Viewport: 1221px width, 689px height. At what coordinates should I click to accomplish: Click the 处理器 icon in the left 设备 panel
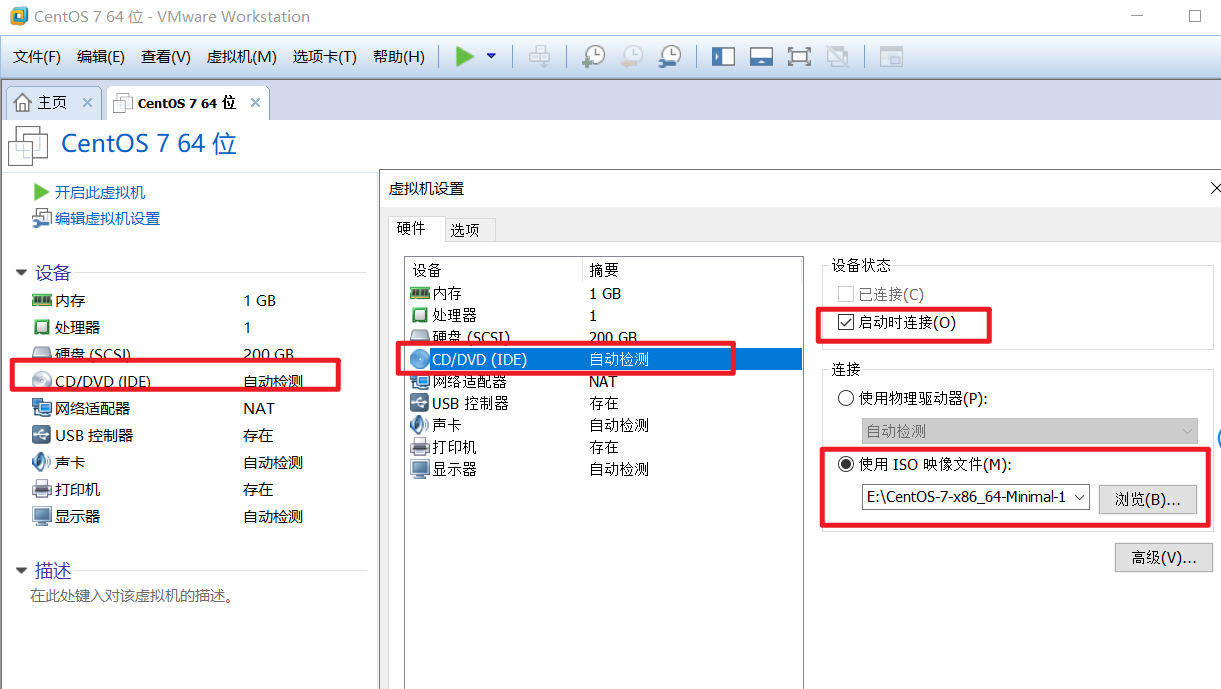click(41, 327)
